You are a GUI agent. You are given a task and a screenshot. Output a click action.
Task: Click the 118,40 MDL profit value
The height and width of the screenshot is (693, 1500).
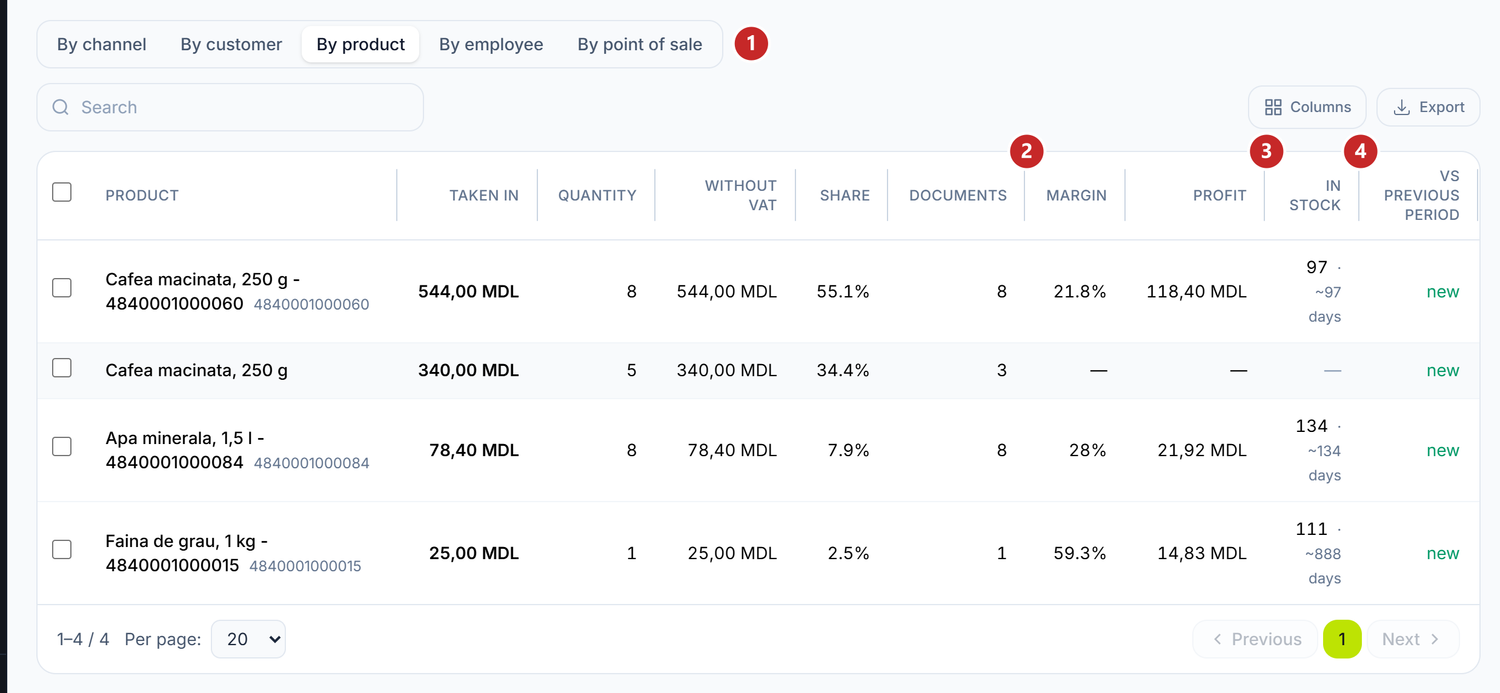click(x=1197, y=291)
